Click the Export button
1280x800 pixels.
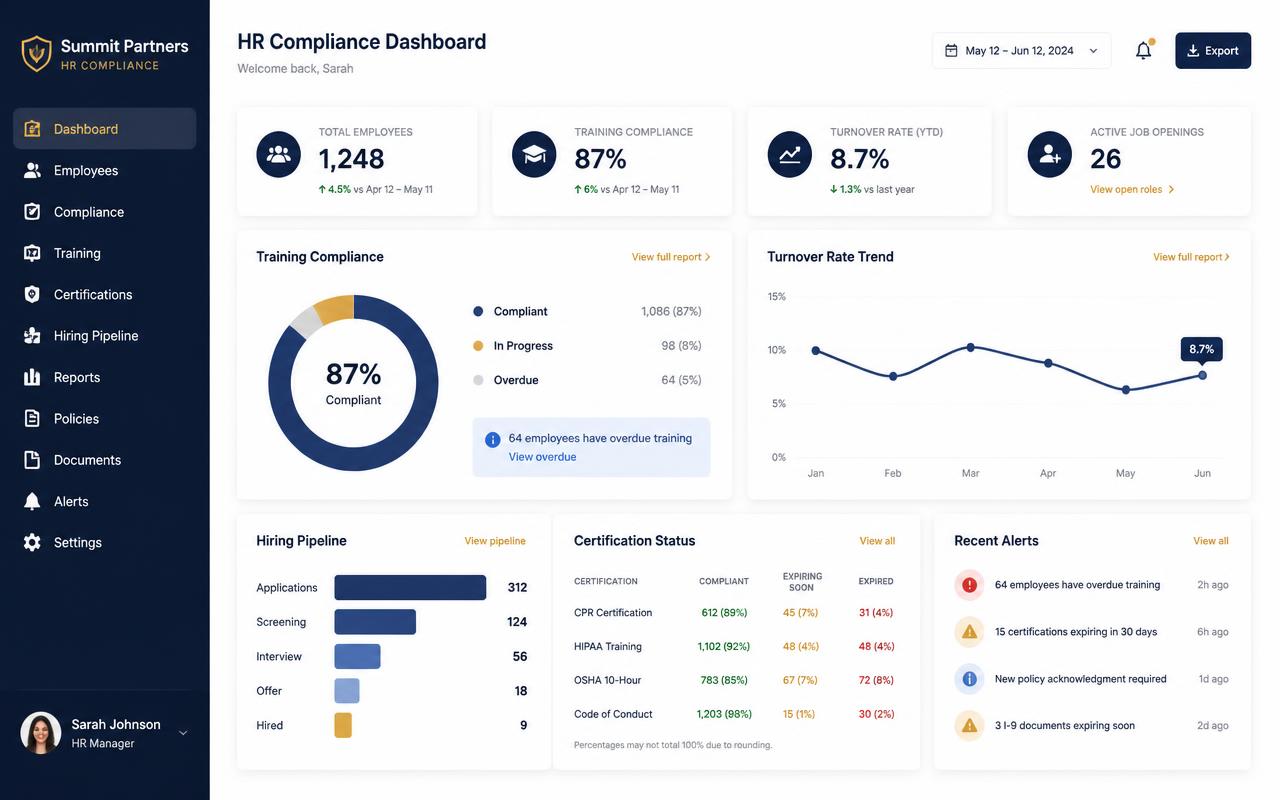(x=1213, y=50)
